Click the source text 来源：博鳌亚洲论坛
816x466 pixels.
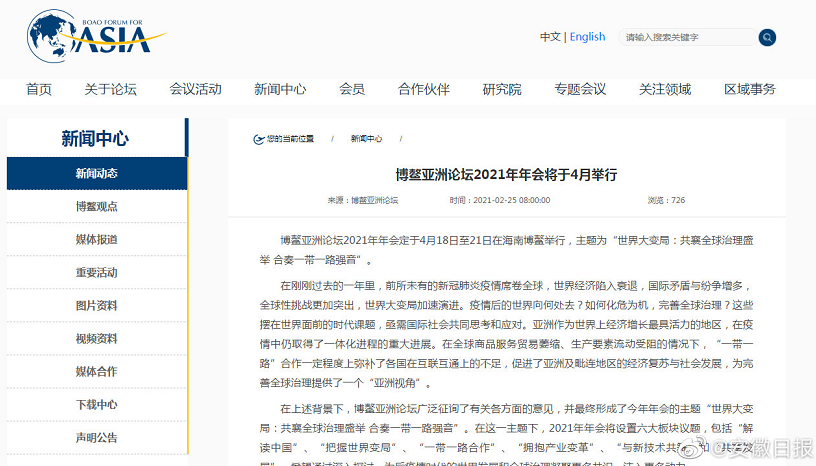click(363, 200)
